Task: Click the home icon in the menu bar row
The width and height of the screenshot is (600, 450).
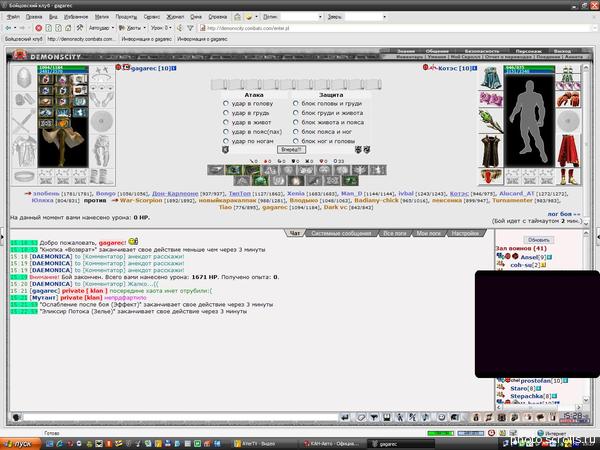Action: [x=238, y=17]
